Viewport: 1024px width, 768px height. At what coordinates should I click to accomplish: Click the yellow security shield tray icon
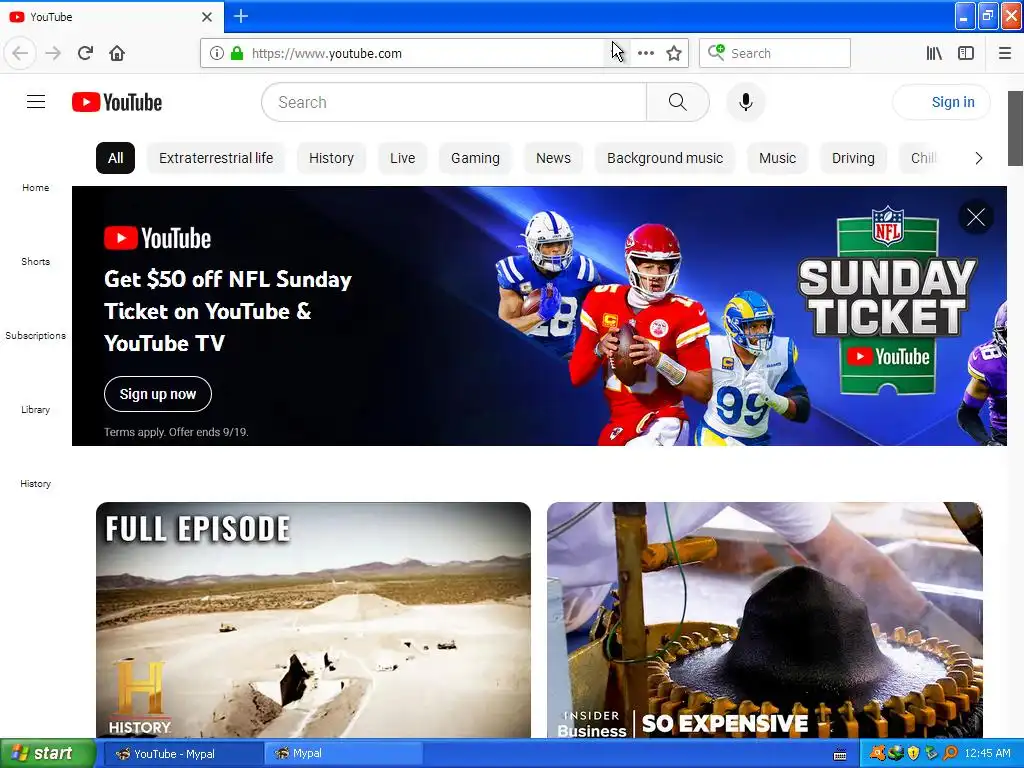(913, 754)
